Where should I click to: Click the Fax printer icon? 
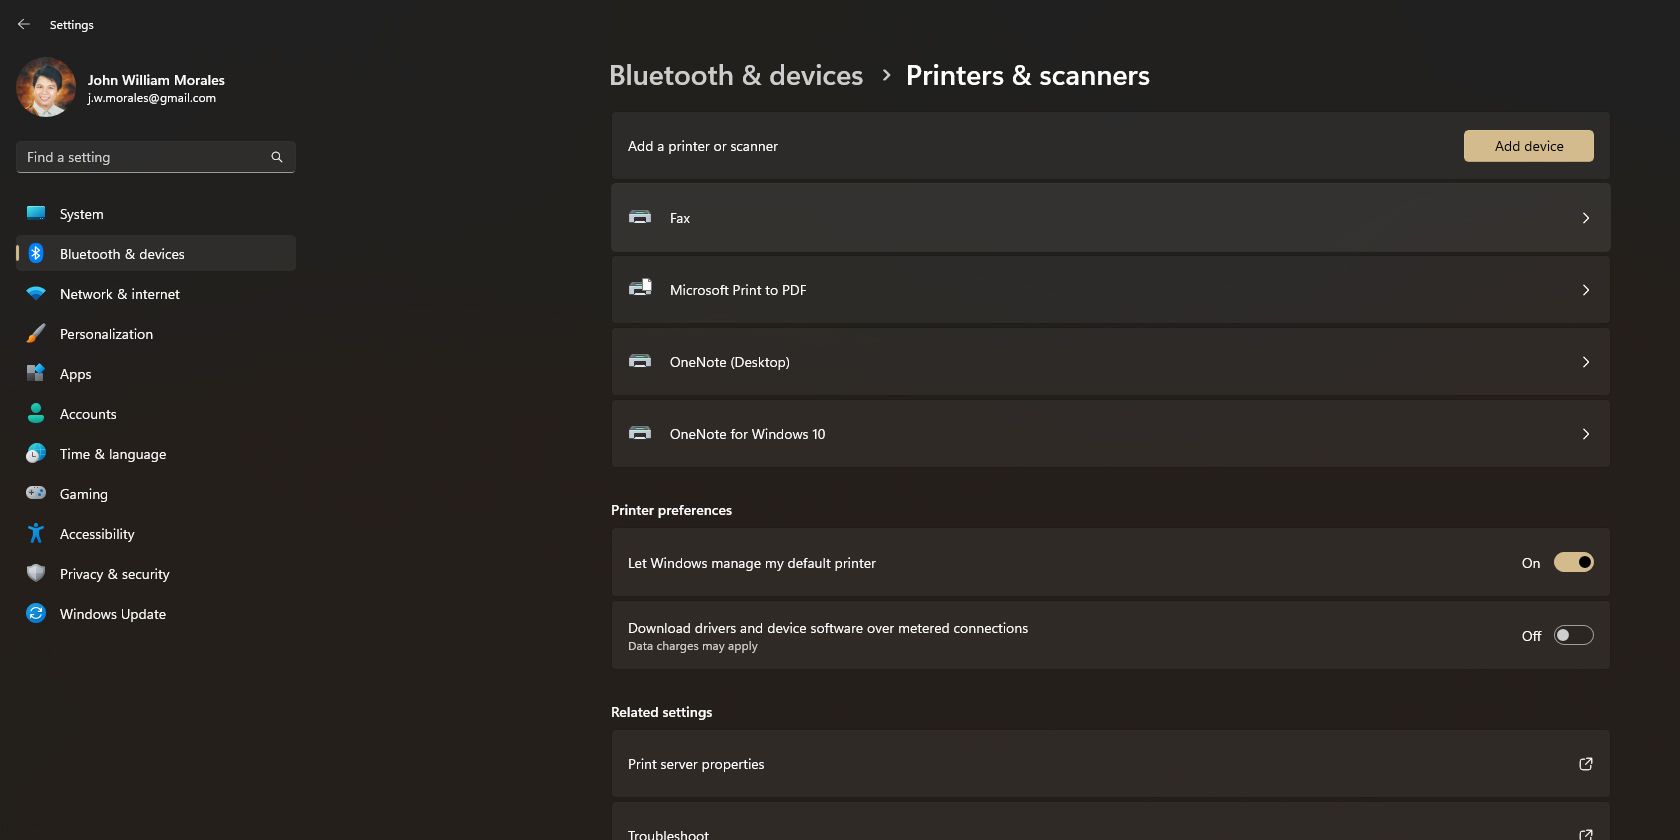(640, 217)
